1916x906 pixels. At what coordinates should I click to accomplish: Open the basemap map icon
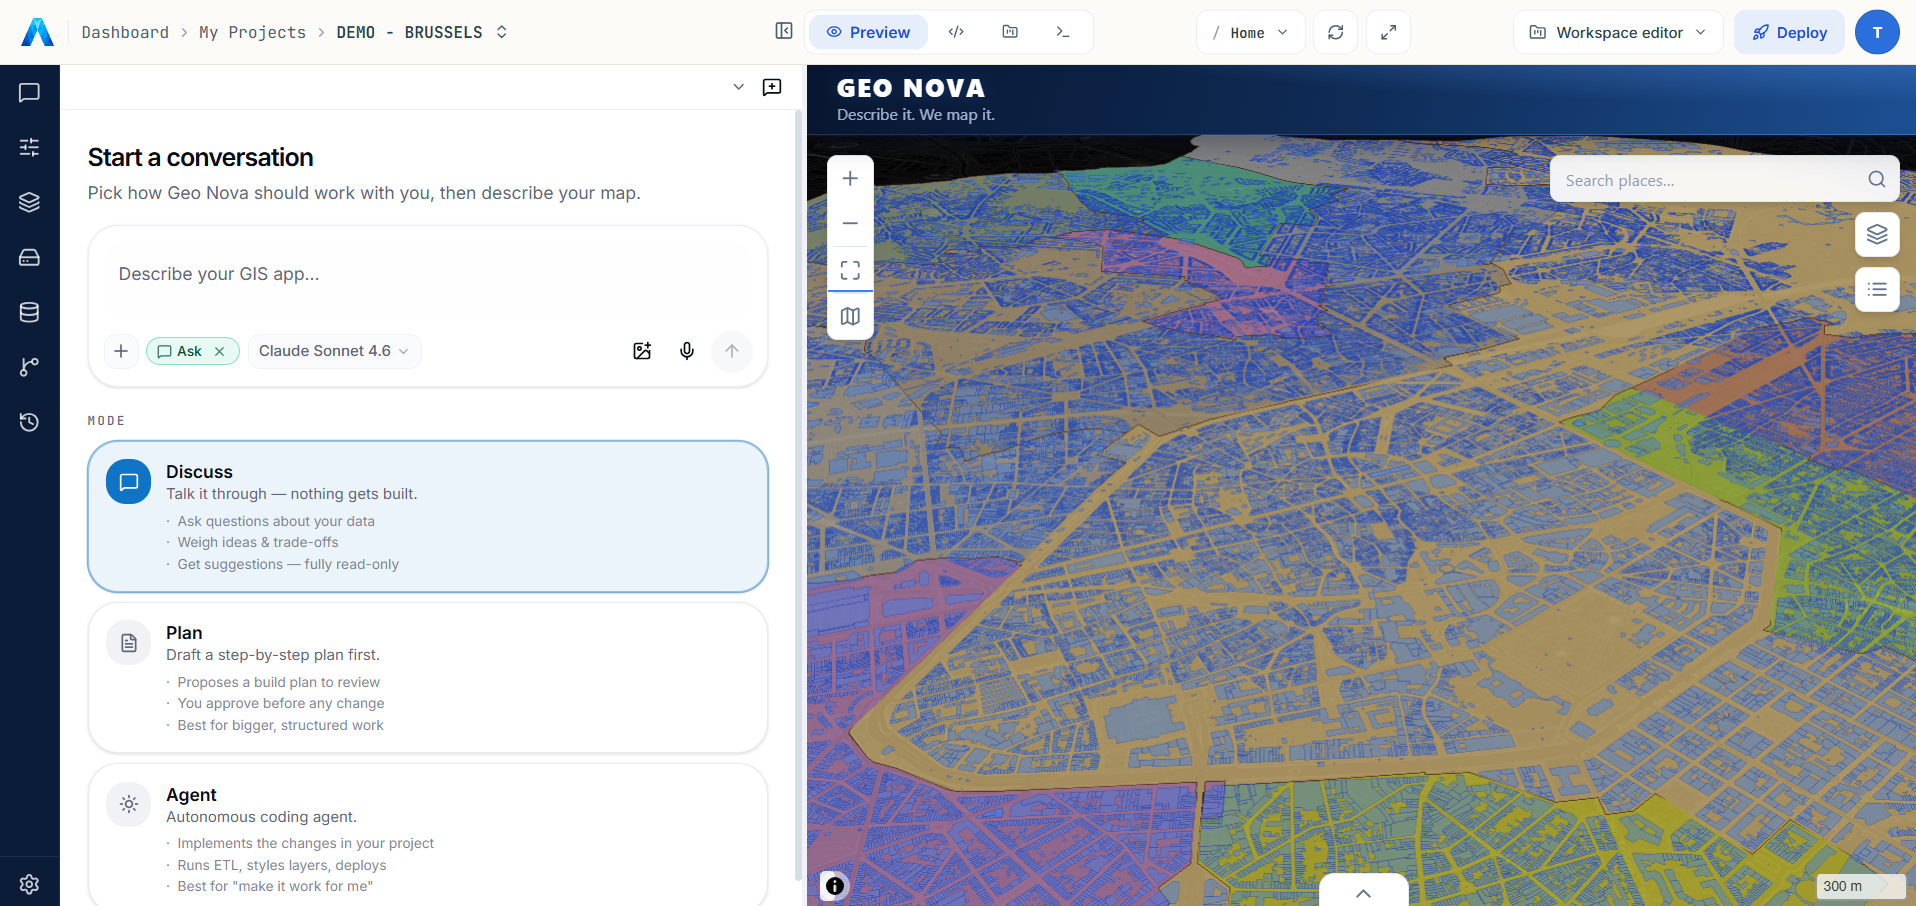[850, 316]
